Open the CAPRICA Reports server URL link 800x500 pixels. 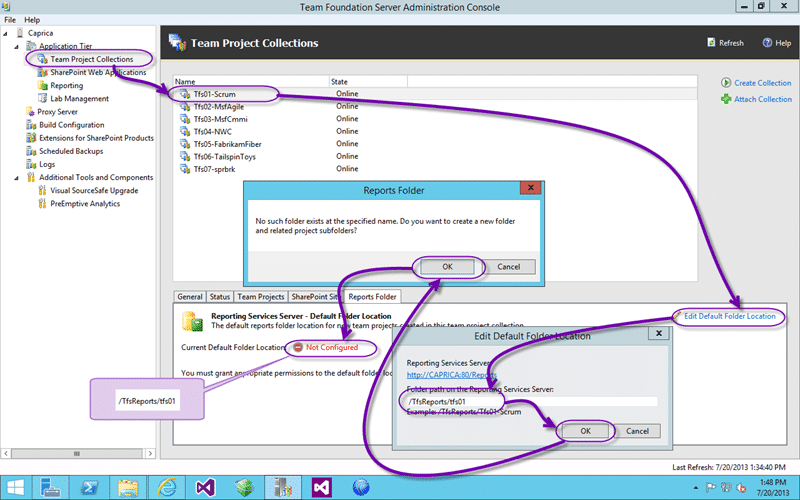452,375
